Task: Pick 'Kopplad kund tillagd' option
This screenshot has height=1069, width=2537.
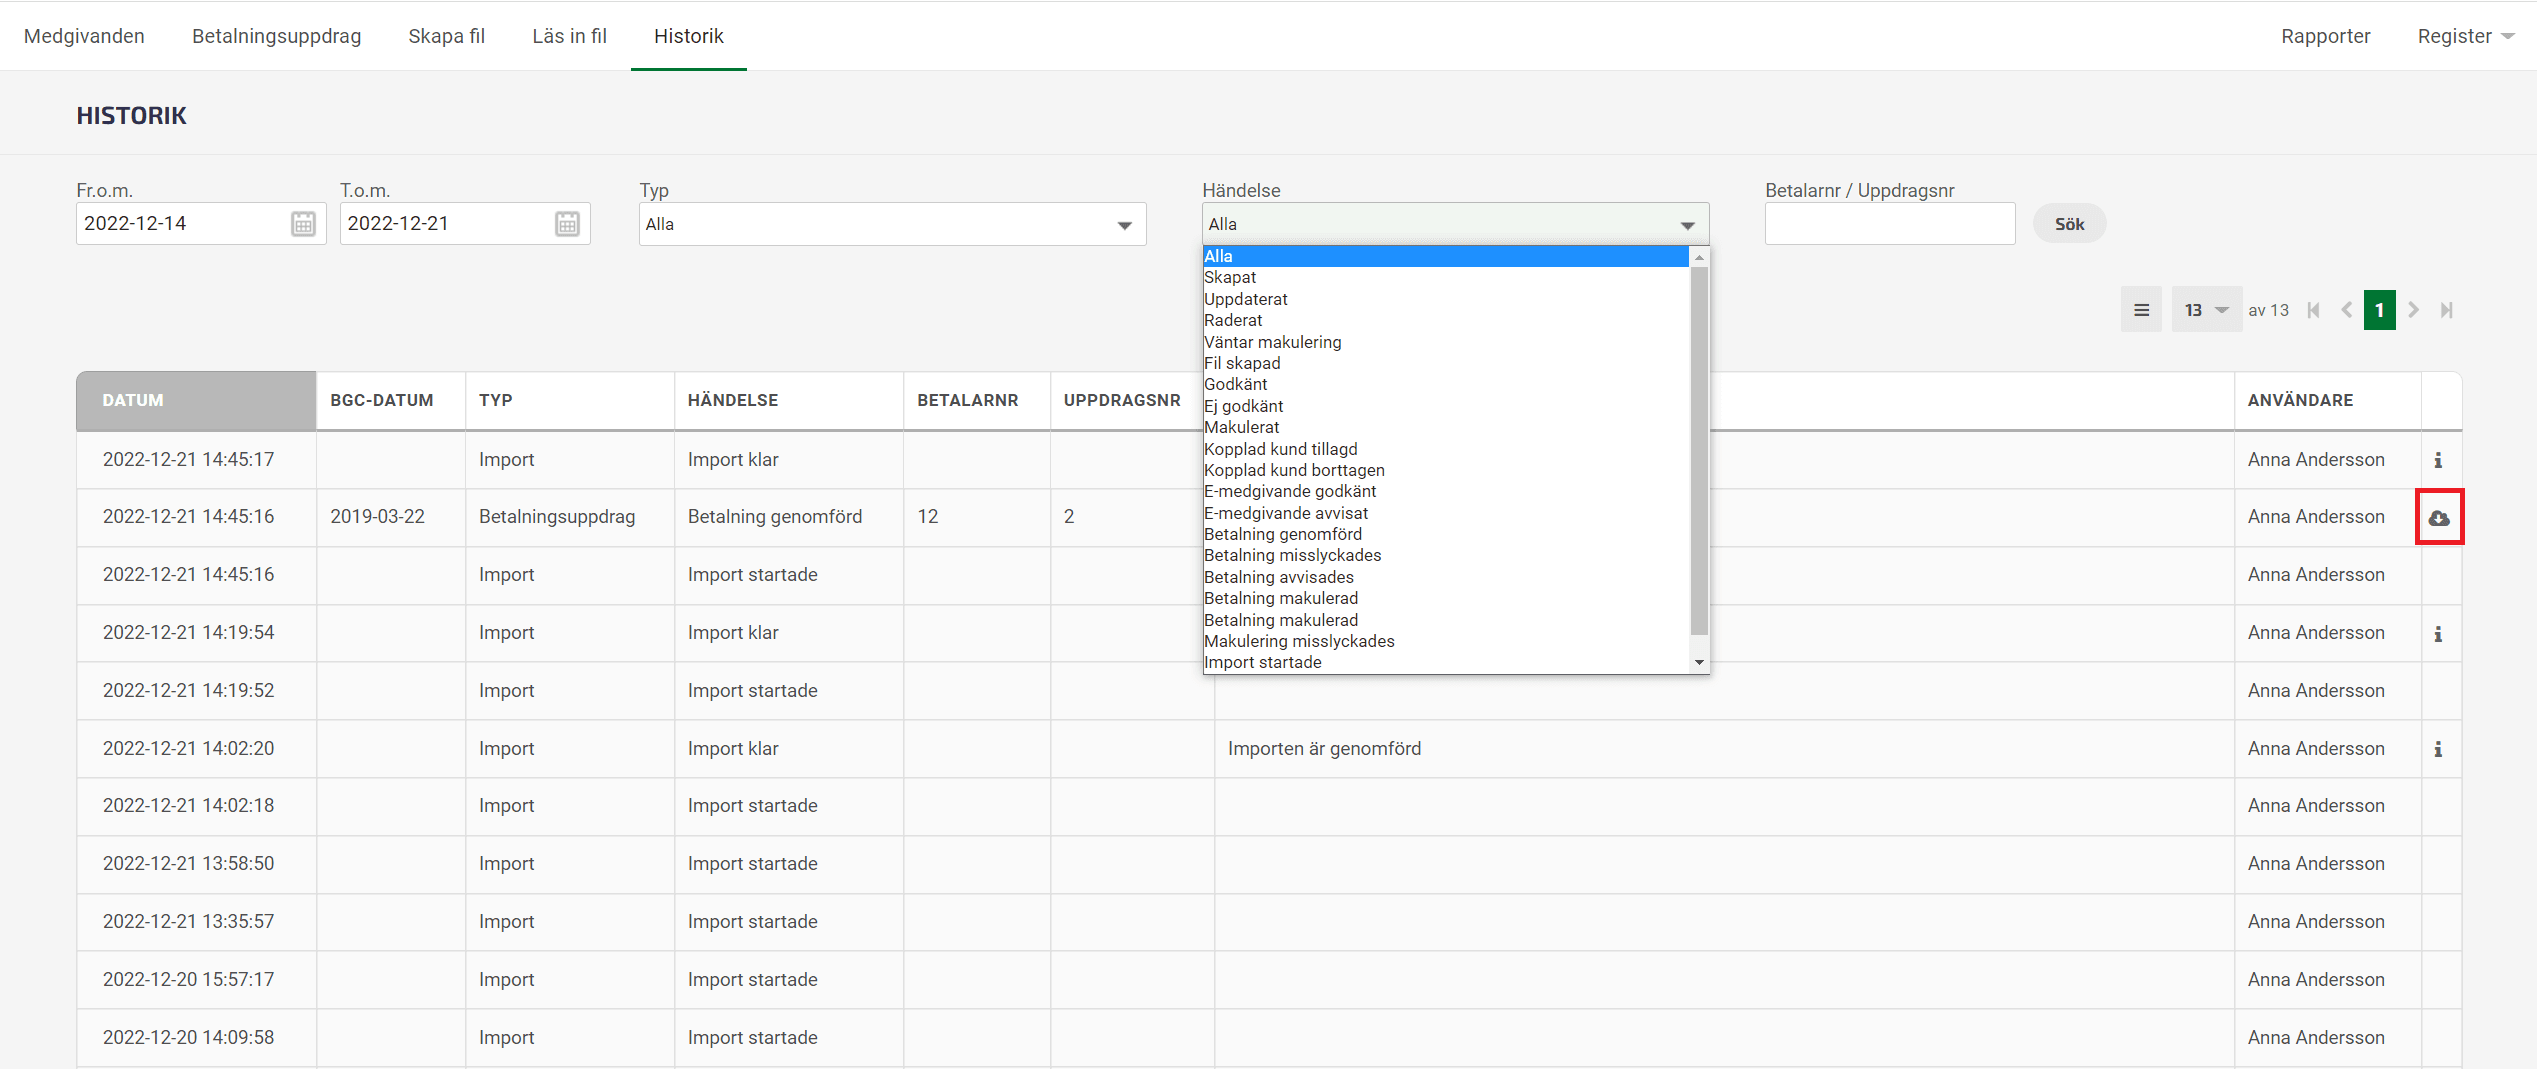Action: coord(1445,449)
